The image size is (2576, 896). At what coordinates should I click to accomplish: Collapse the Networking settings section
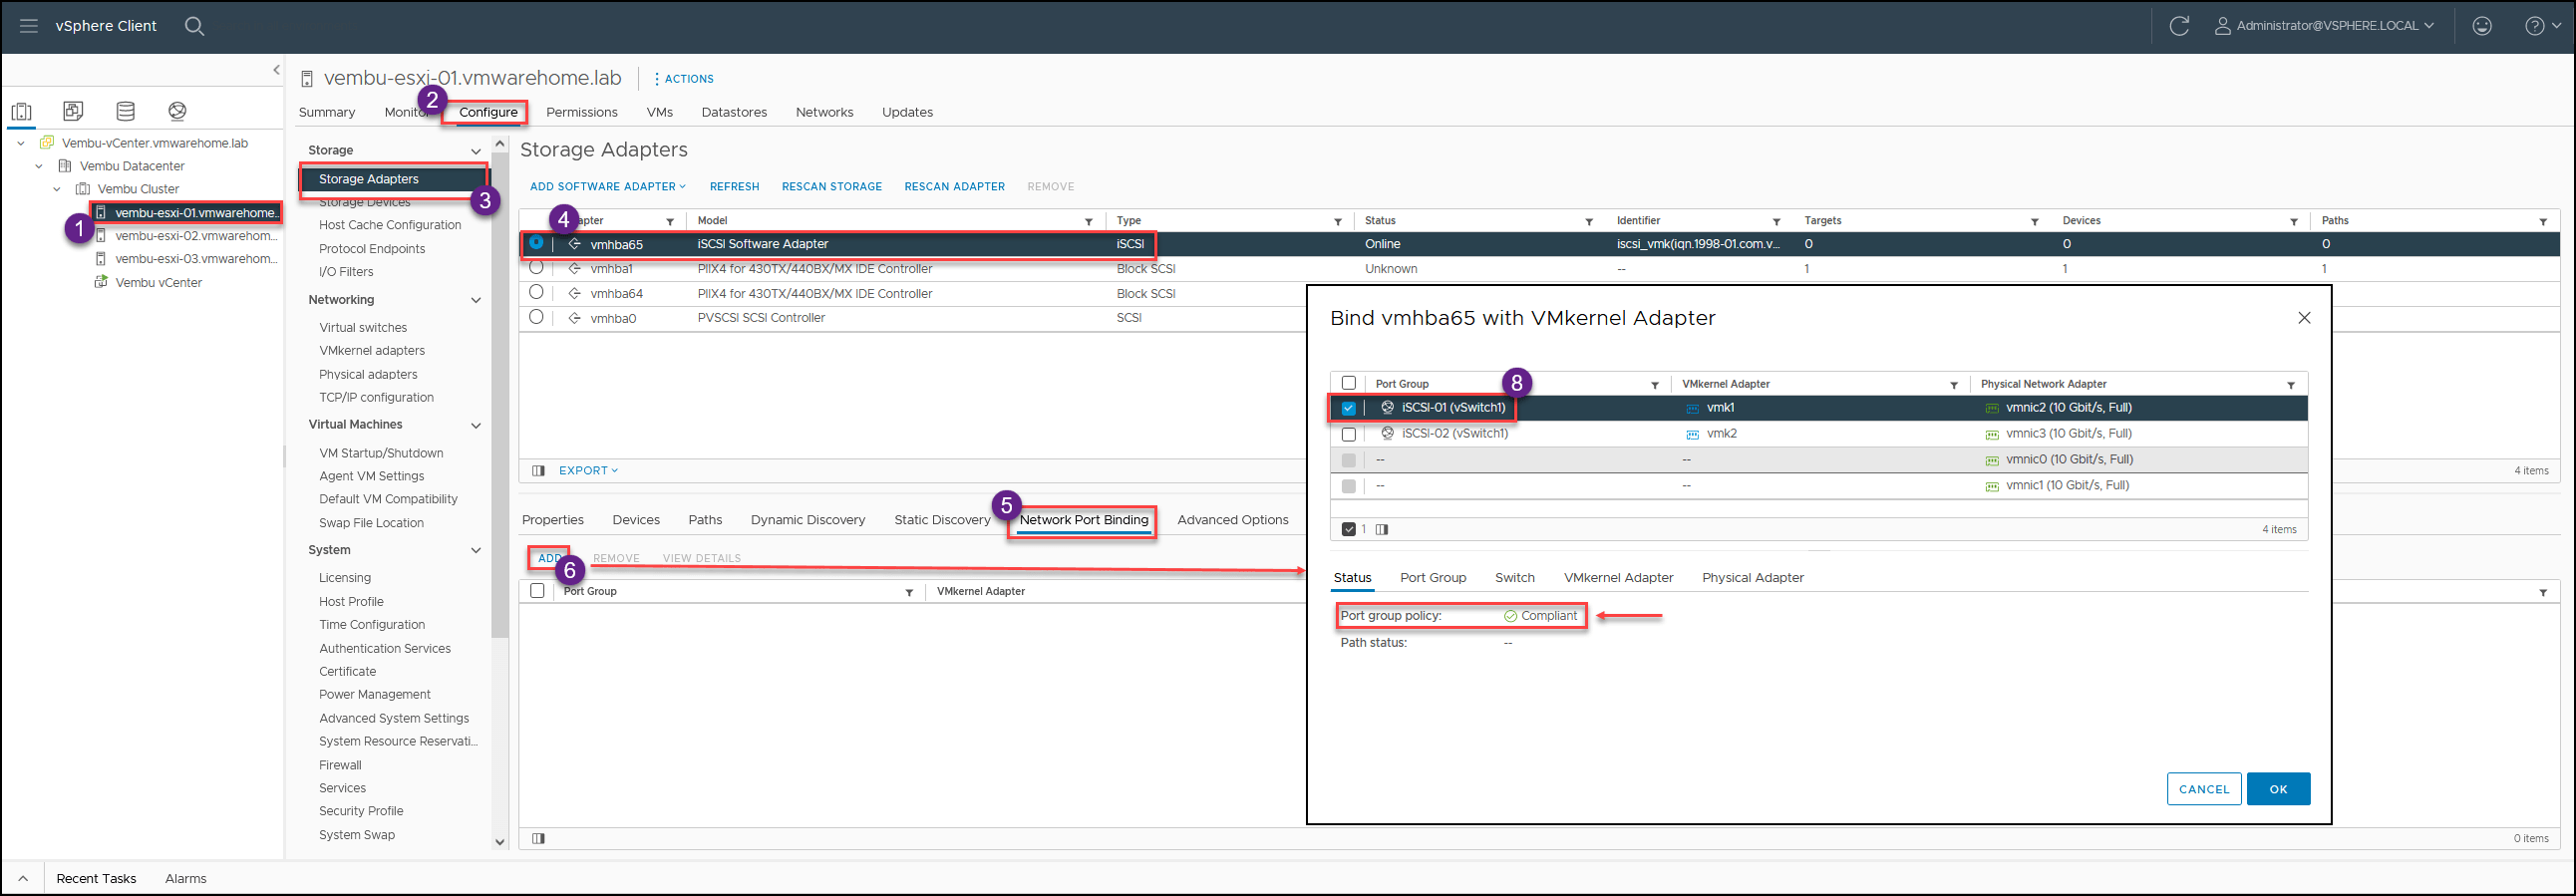[x=476, y=300]
